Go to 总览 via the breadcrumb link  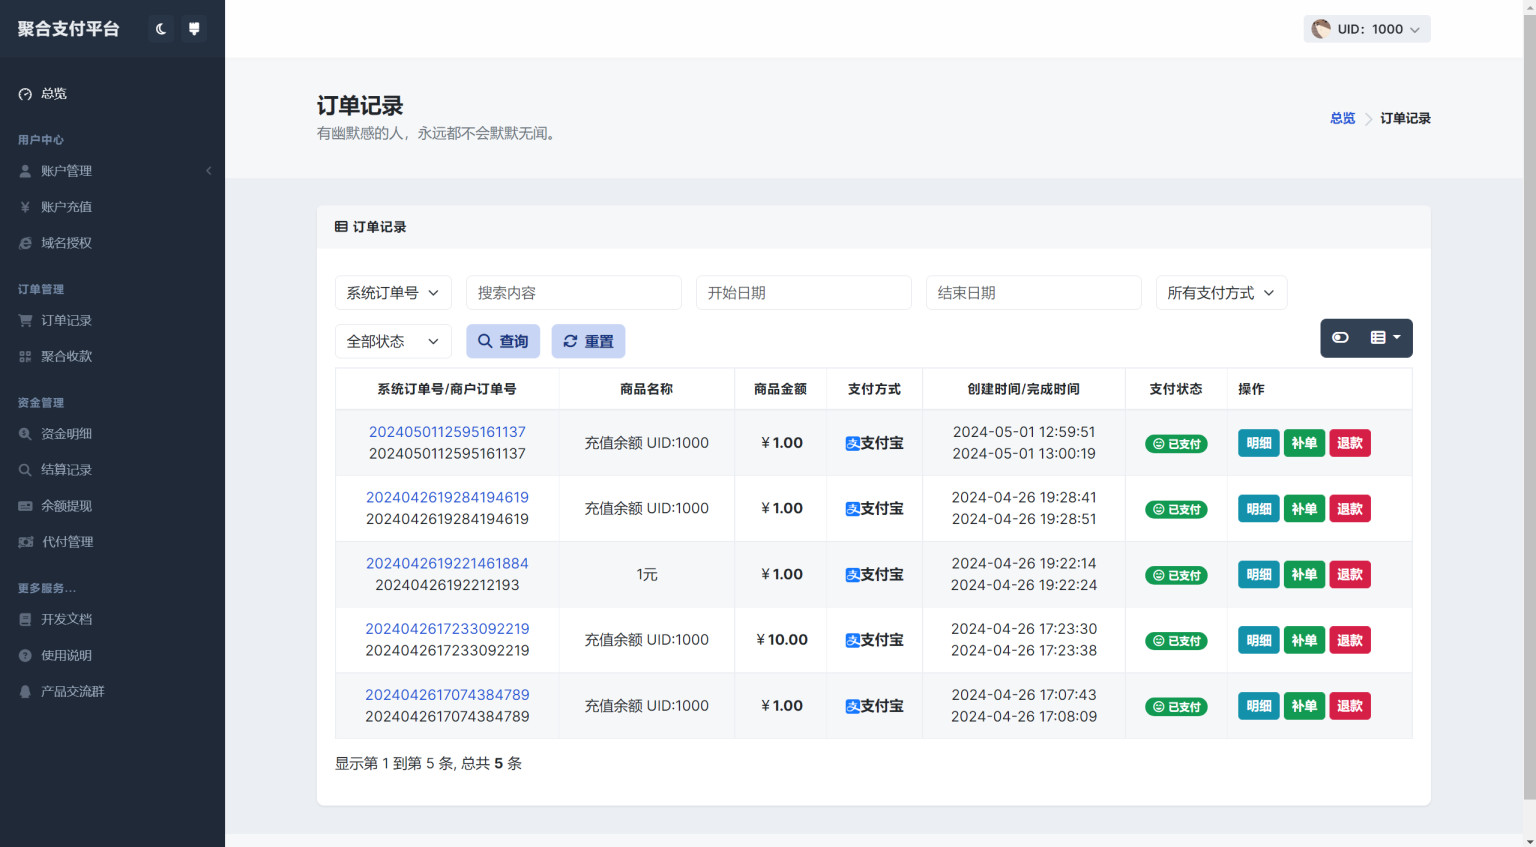[1342, 117]
